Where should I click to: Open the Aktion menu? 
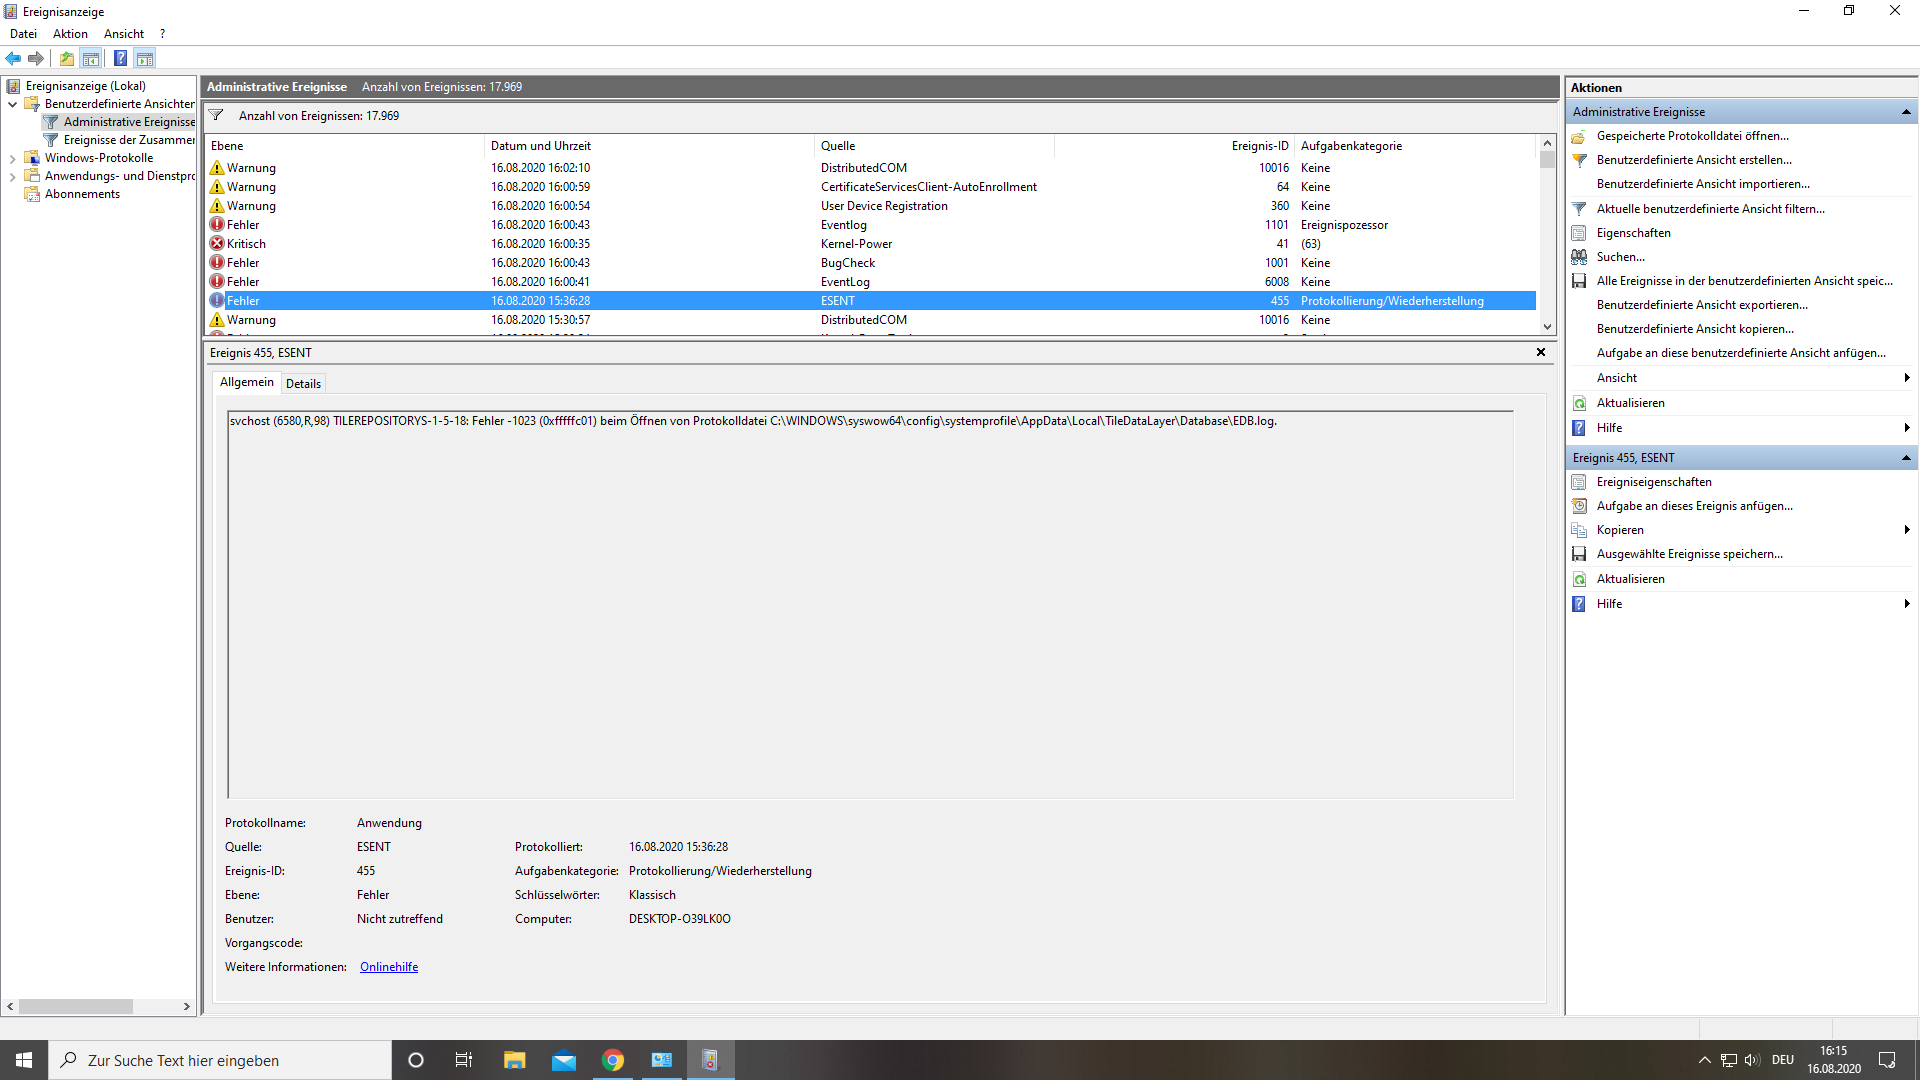70,34
